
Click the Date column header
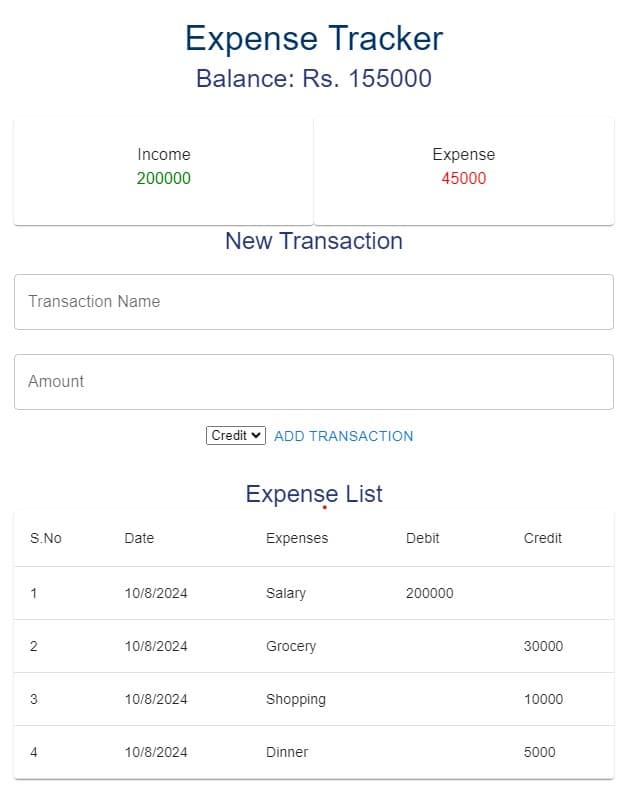(x=139, y=538)
